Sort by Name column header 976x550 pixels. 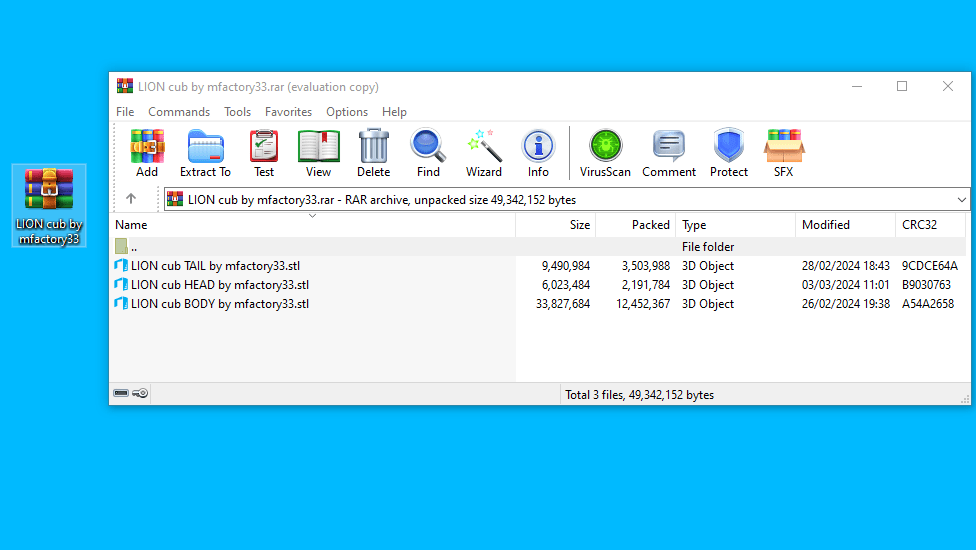pyautogui.click(x=312, y=225)
